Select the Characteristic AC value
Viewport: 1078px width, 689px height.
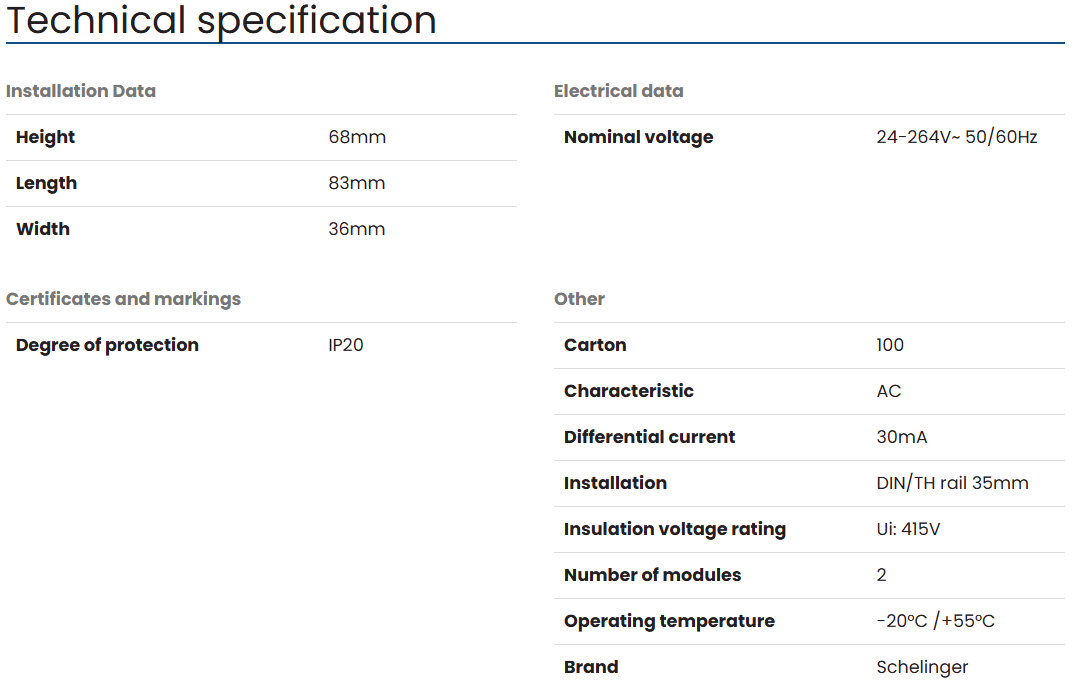[888, 391]
